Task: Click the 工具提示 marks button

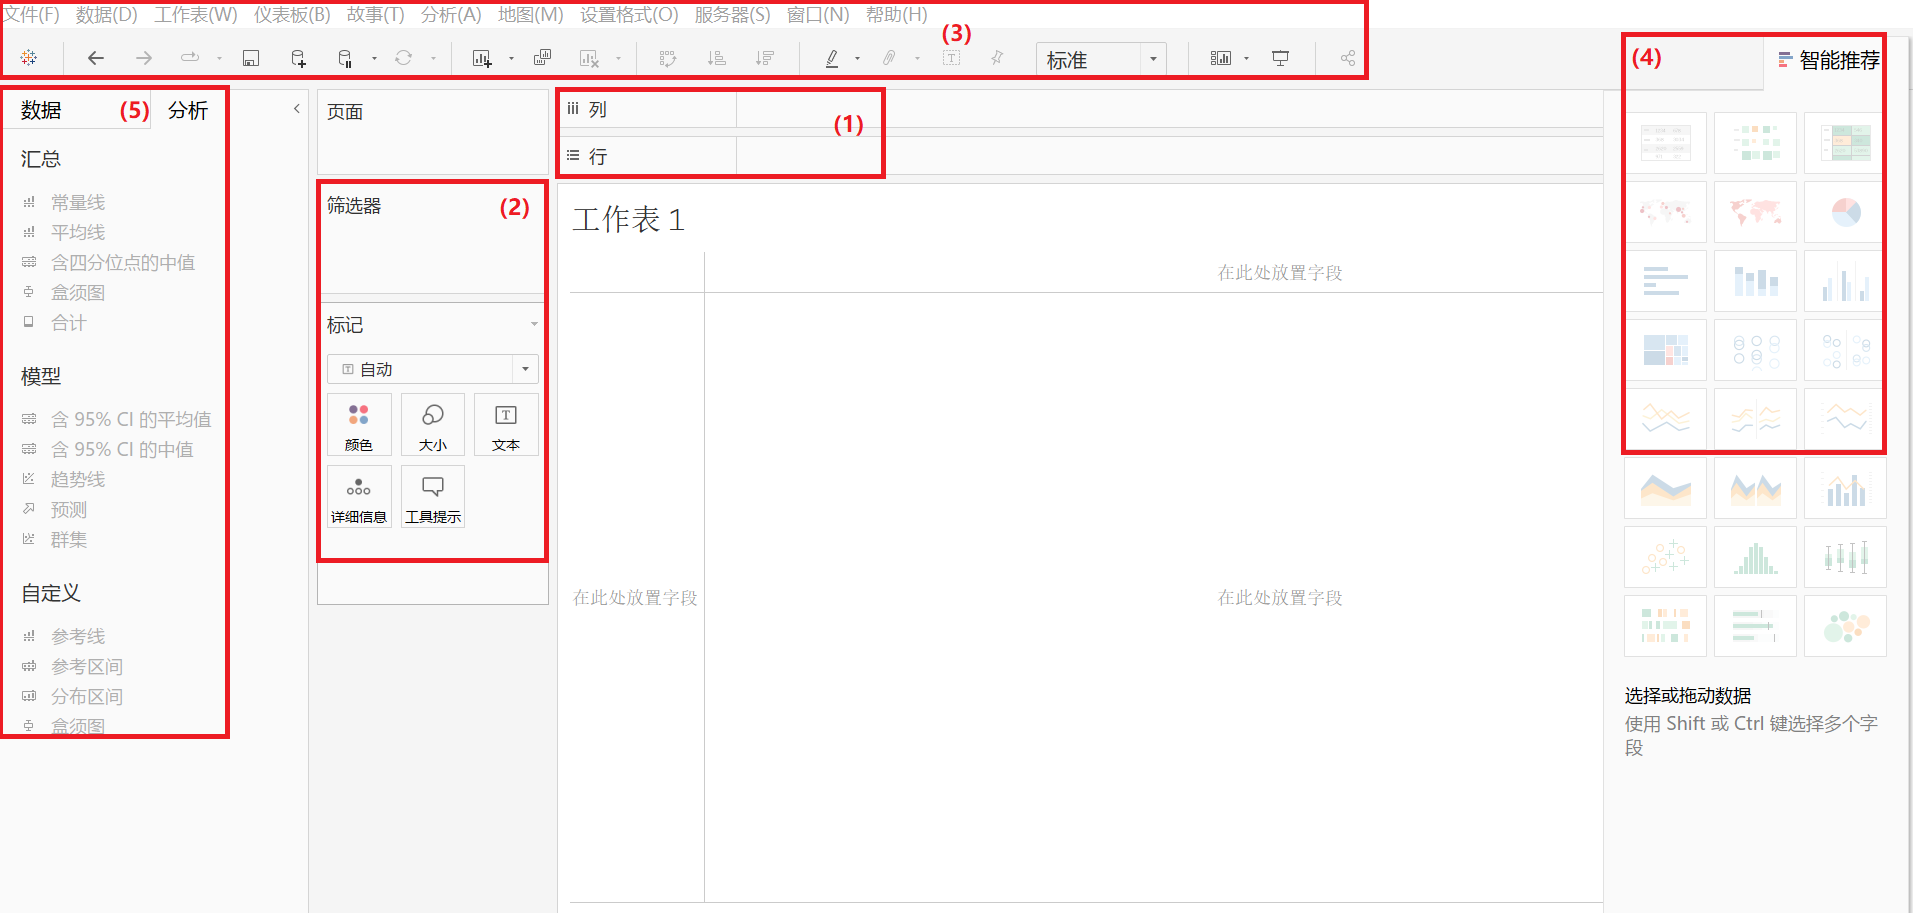Action: 433,497
